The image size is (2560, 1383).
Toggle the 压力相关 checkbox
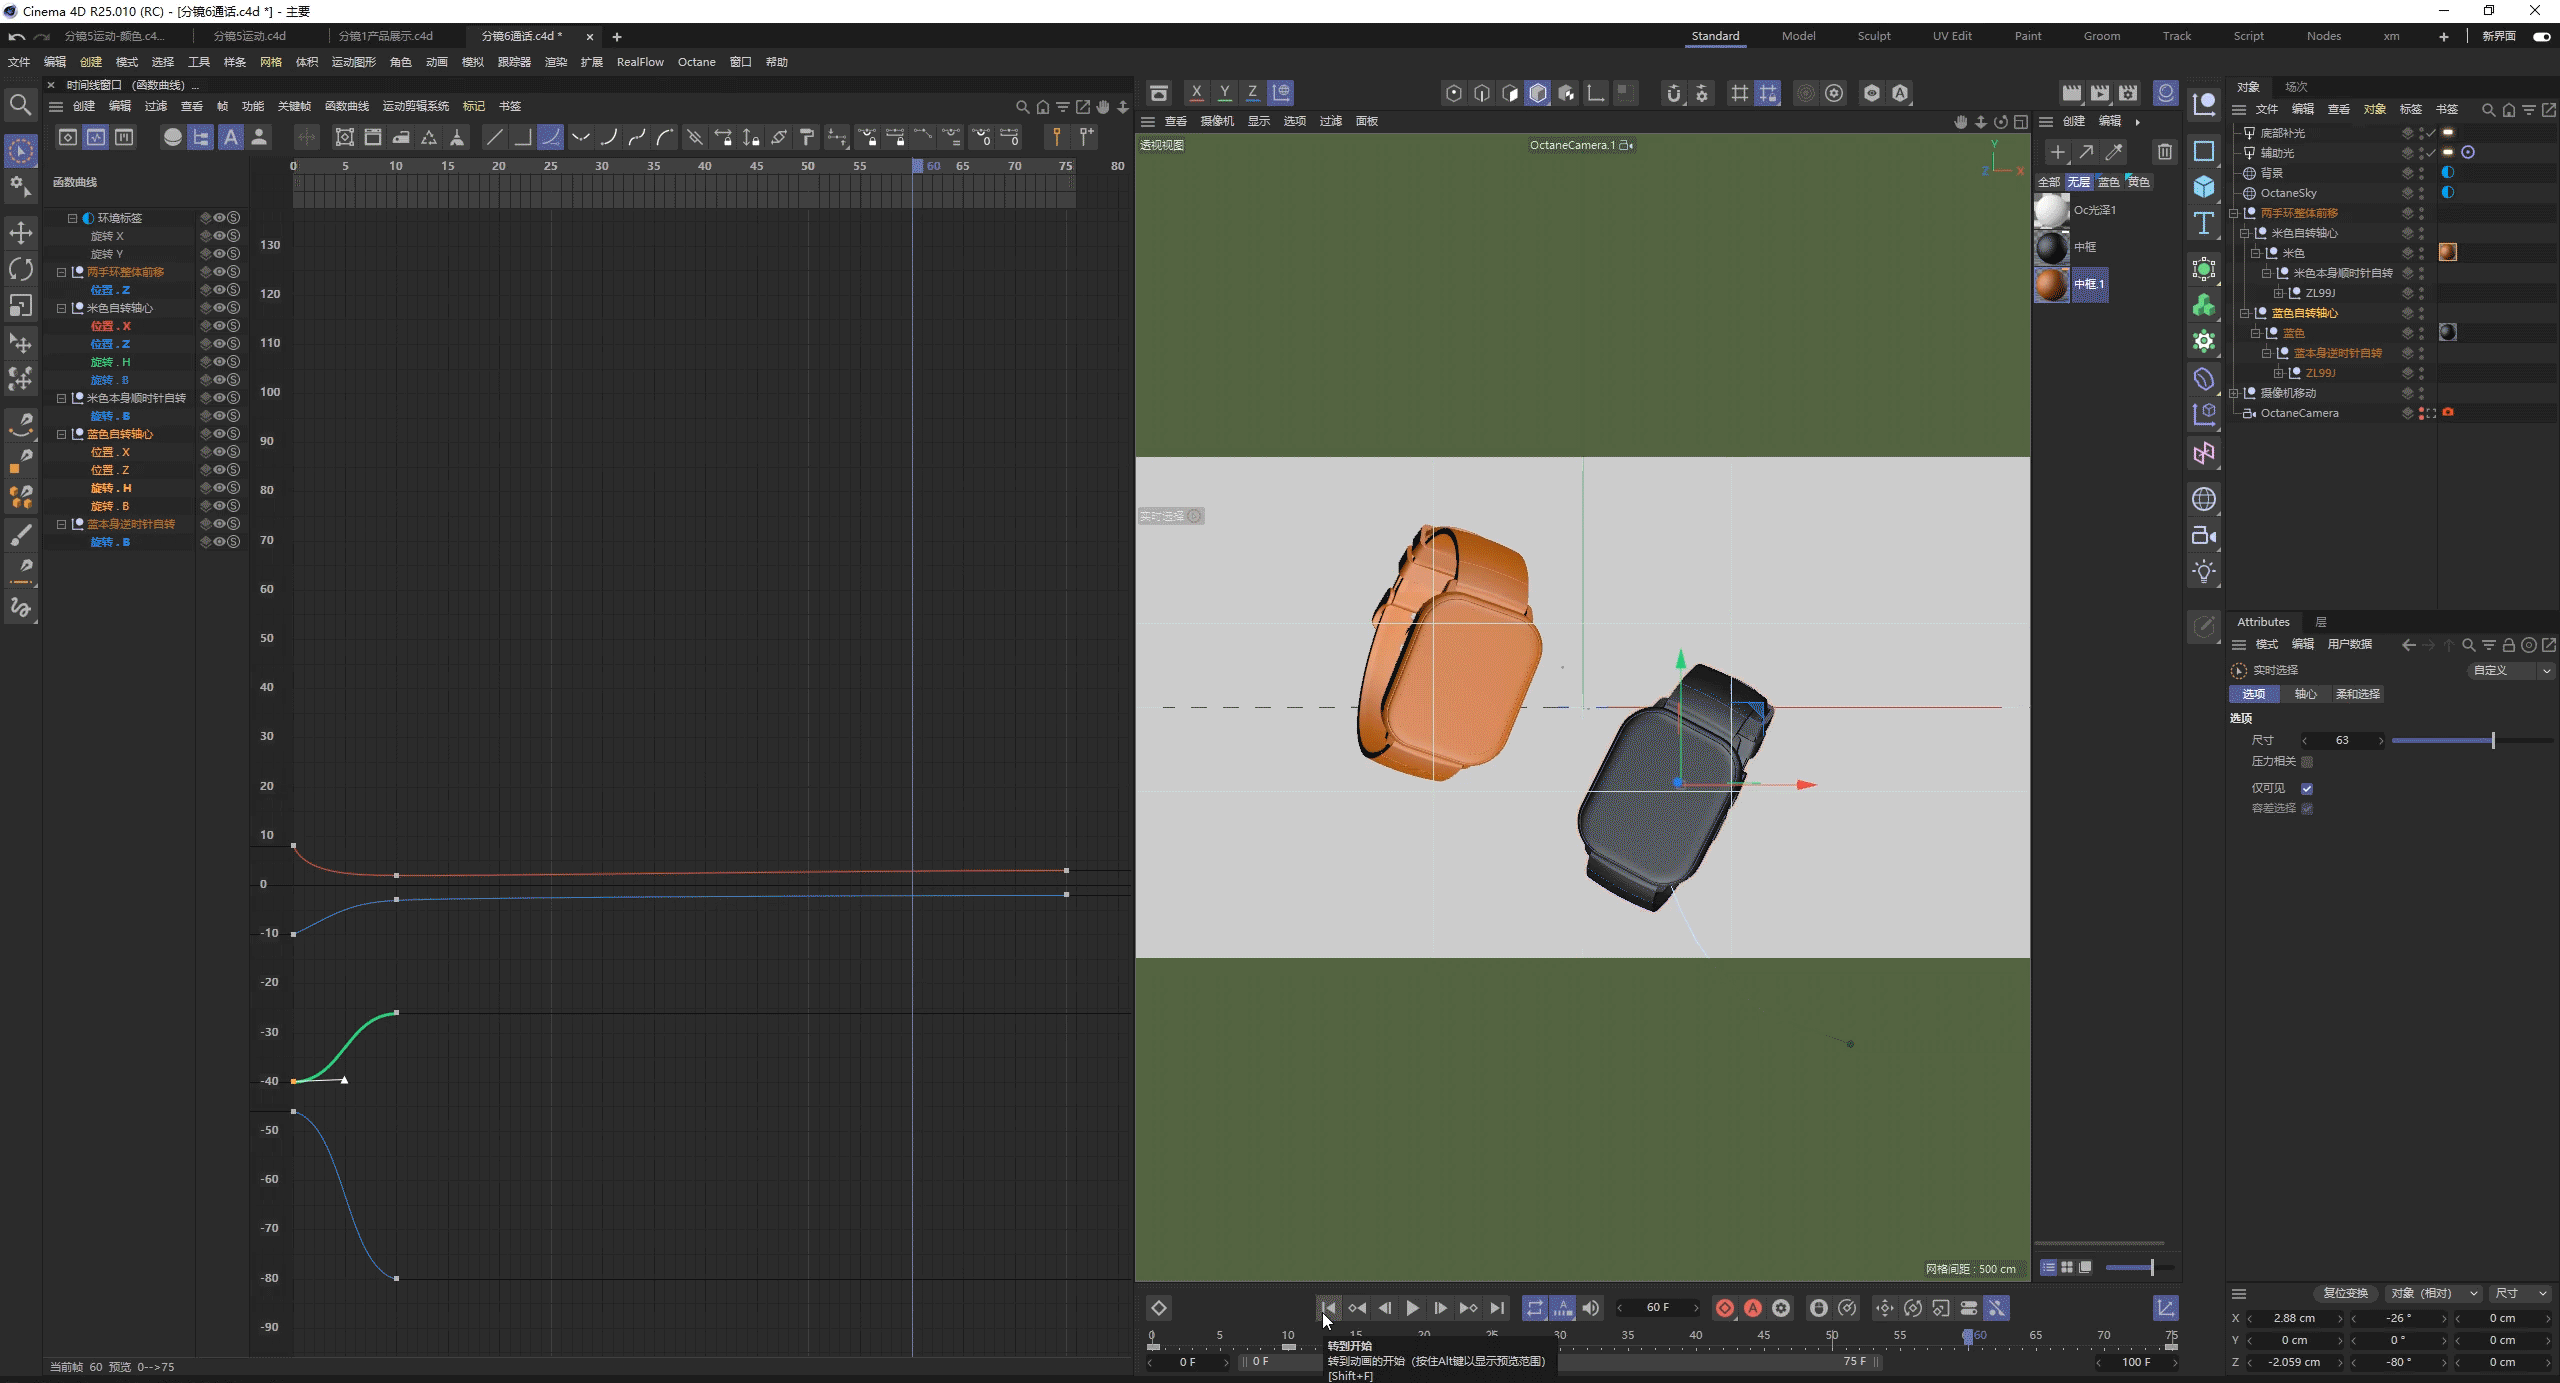tap(2307, 762)
